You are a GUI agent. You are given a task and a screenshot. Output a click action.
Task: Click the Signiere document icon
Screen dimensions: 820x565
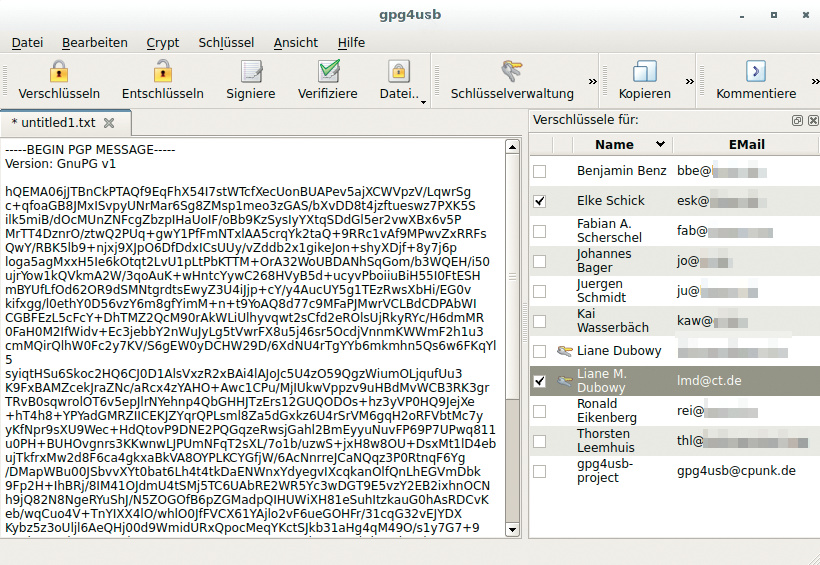click(x=250, y=72)
